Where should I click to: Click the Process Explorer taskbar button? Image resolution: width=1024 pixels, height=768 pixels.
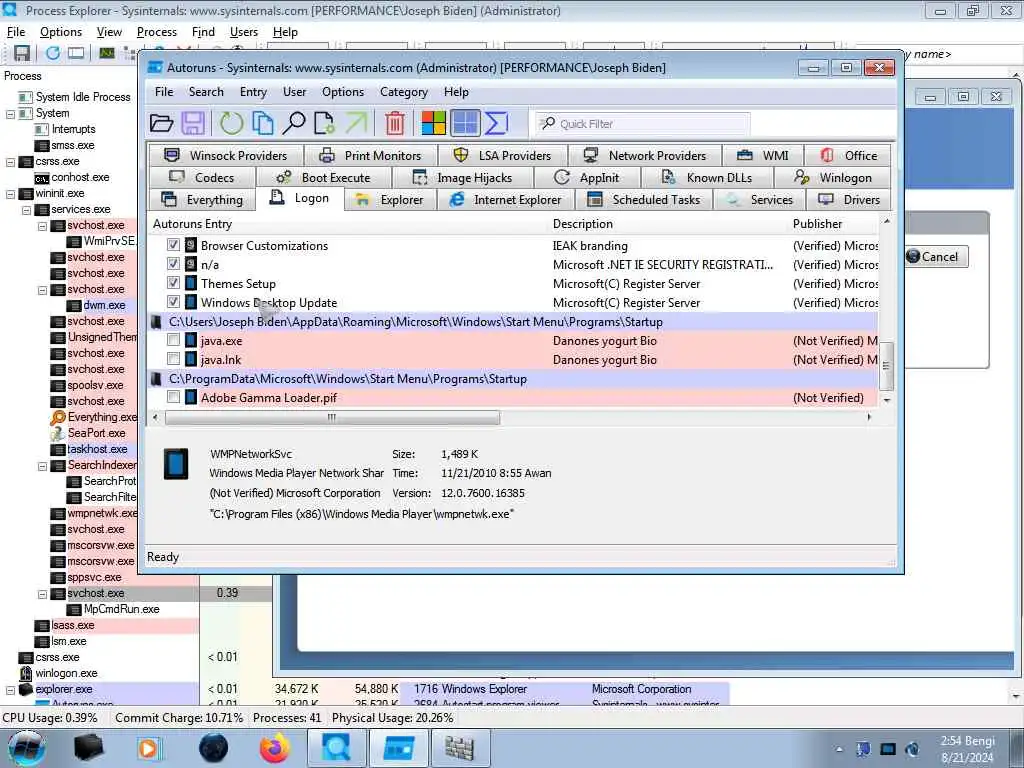pos(336,748)
